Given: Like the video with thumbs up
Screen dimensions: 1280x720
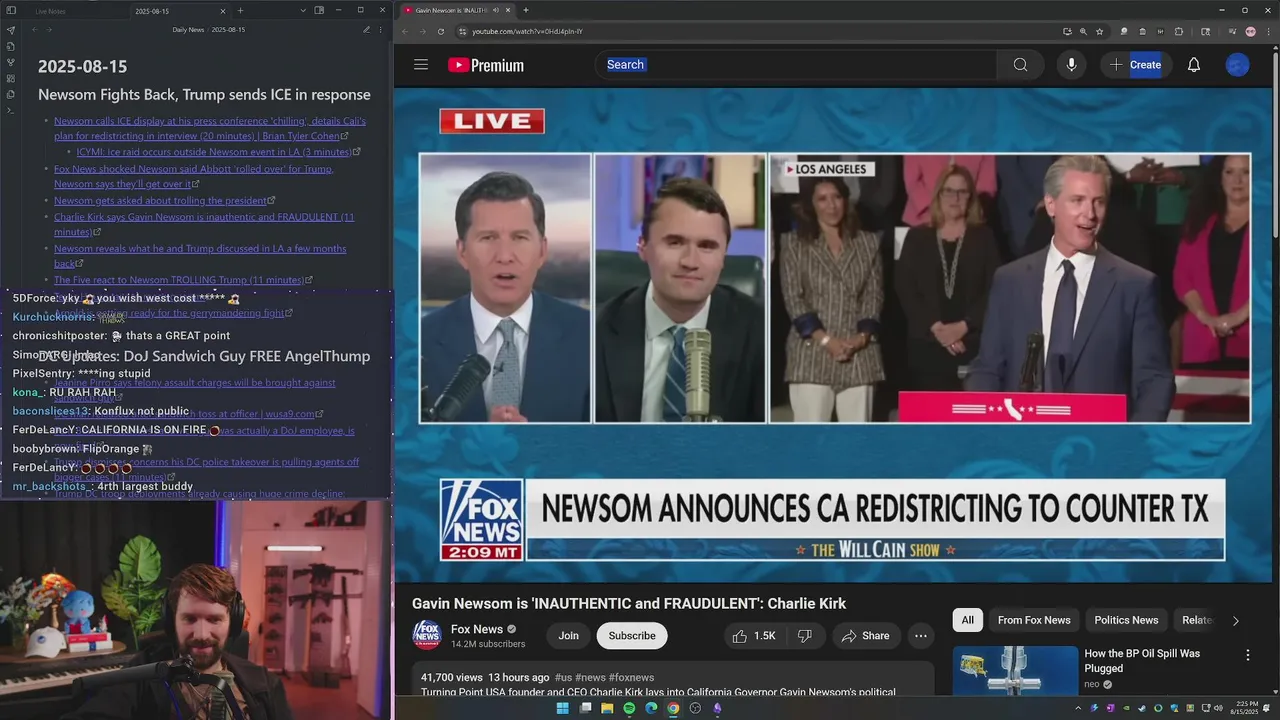Looking at the screenshot, I should pyautogui.click(x=754, y=636).
